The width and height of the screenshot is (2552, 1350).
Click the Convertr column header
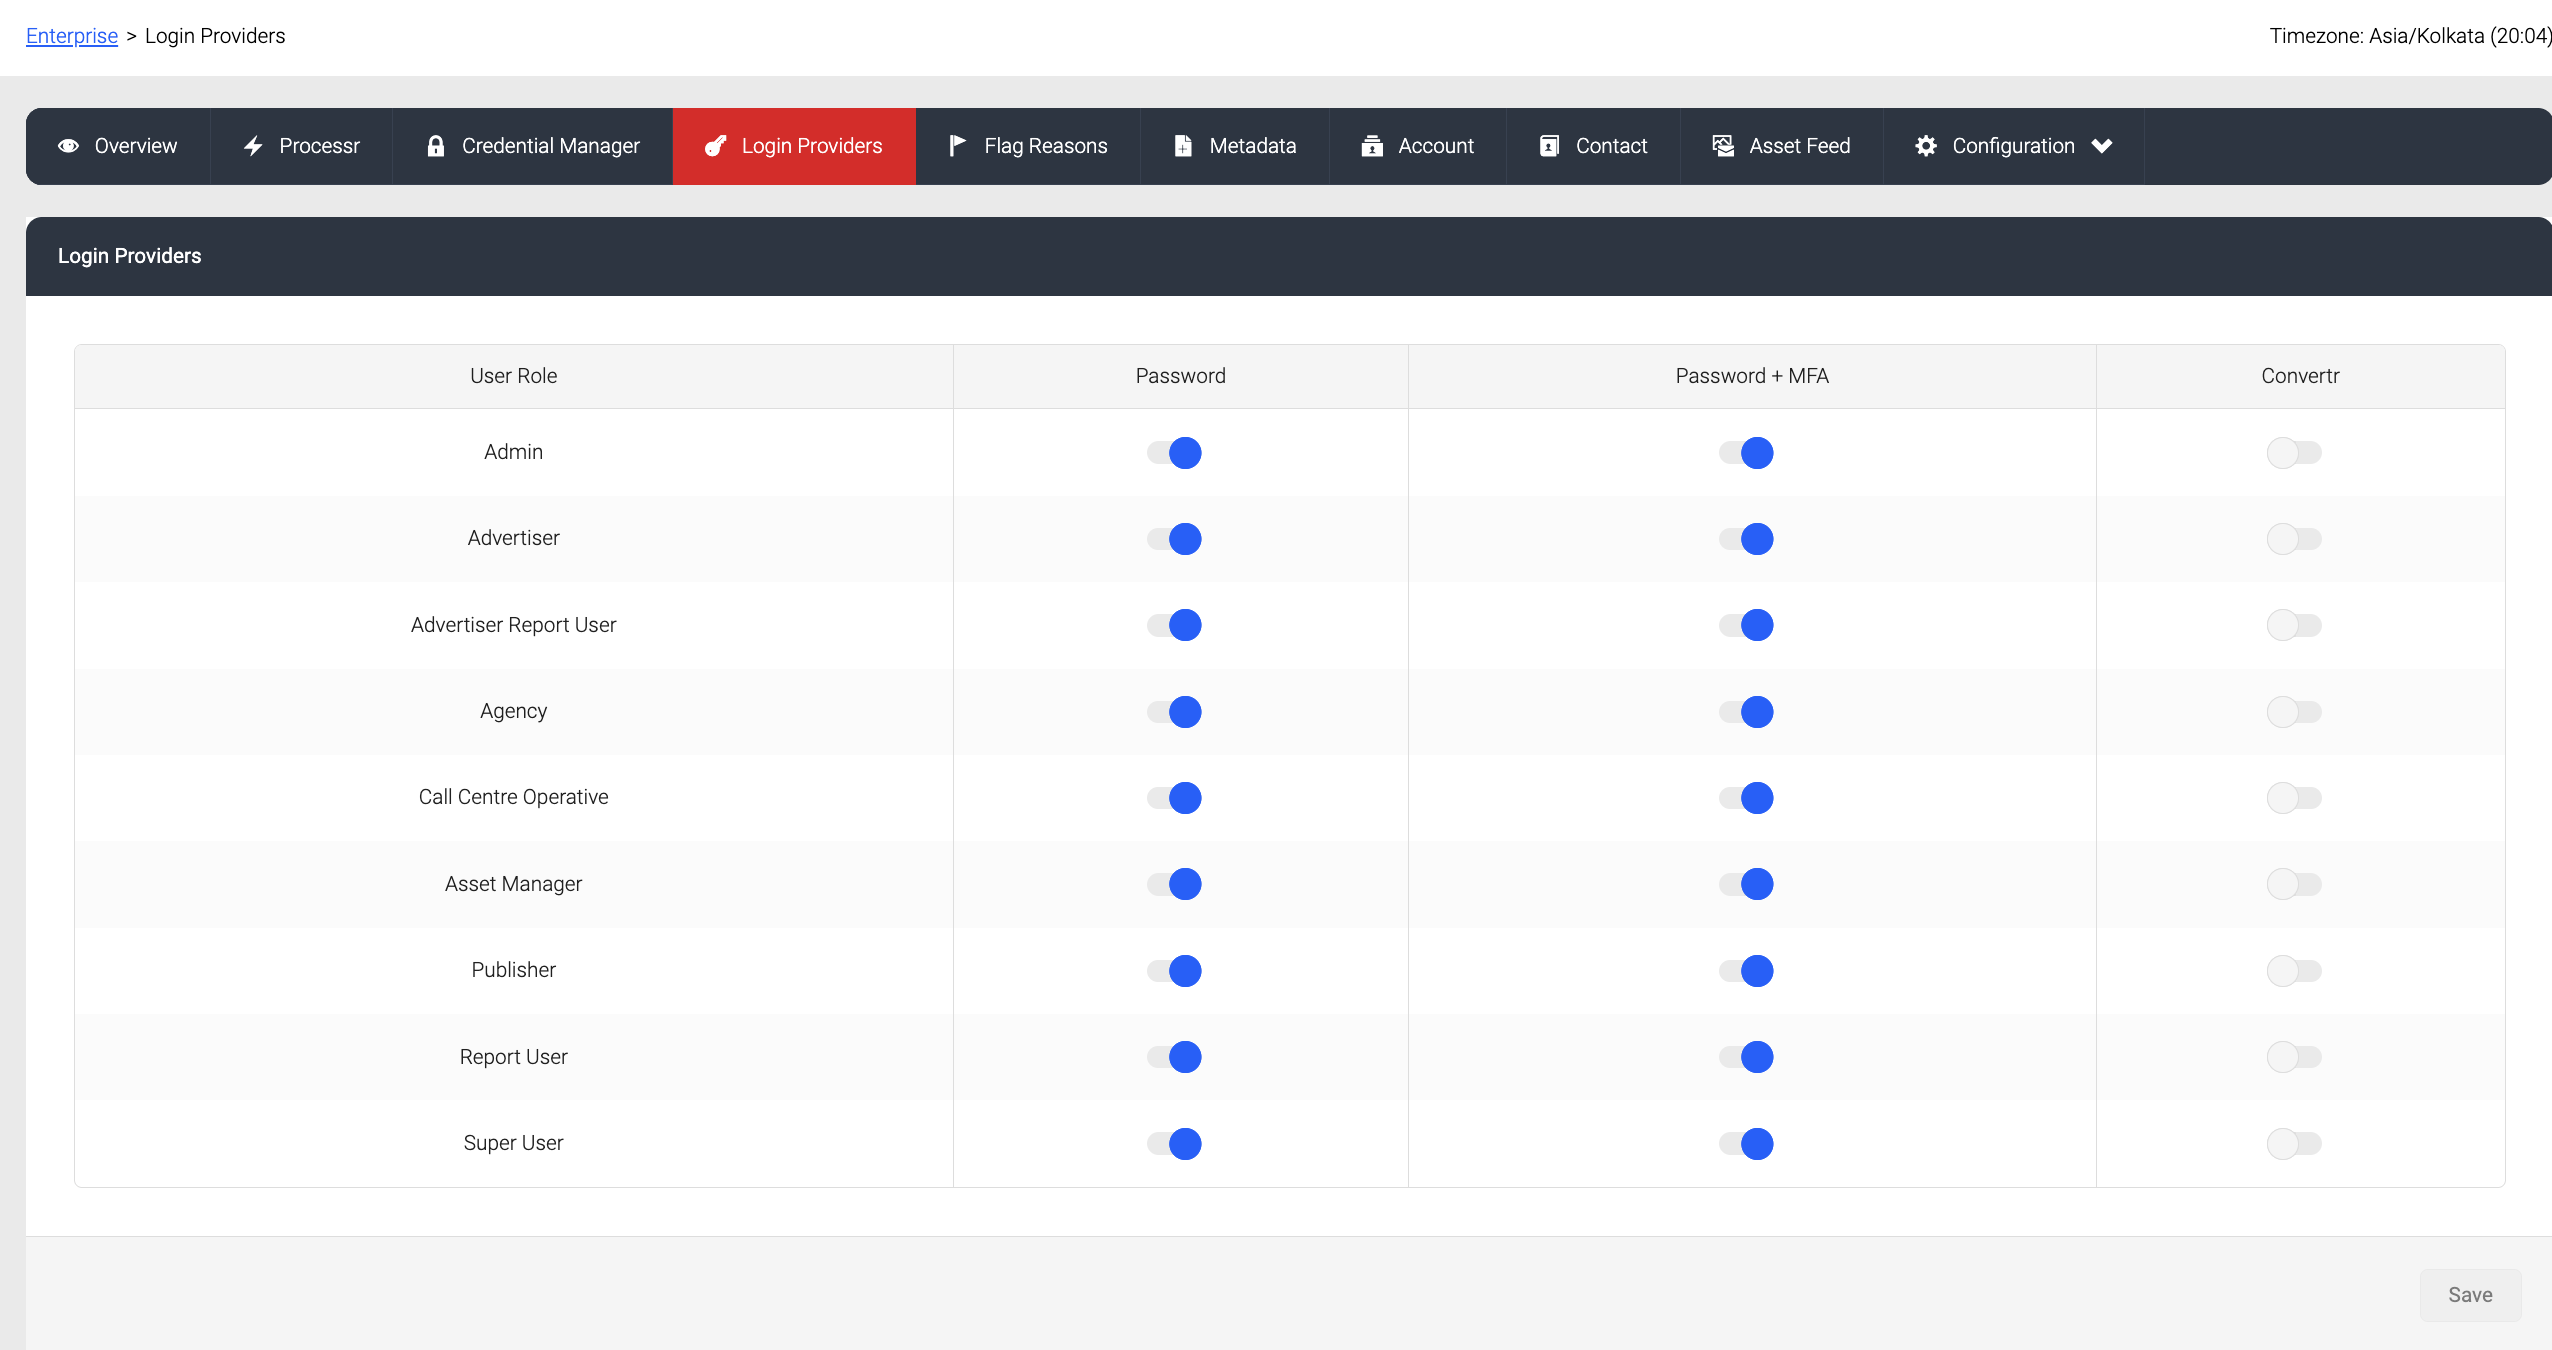click(x=2301, y=376)
